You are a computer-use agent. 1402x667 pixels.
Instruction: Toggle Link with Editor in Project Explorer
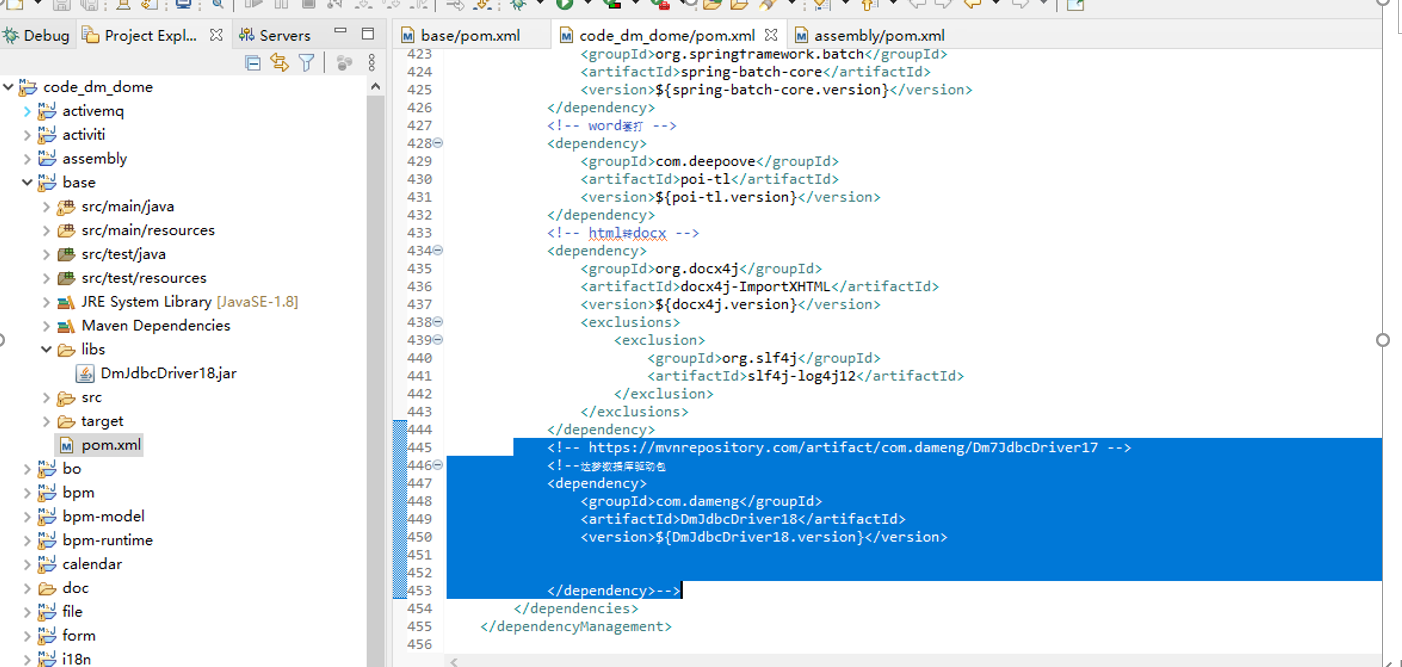[x=280, y=63]
